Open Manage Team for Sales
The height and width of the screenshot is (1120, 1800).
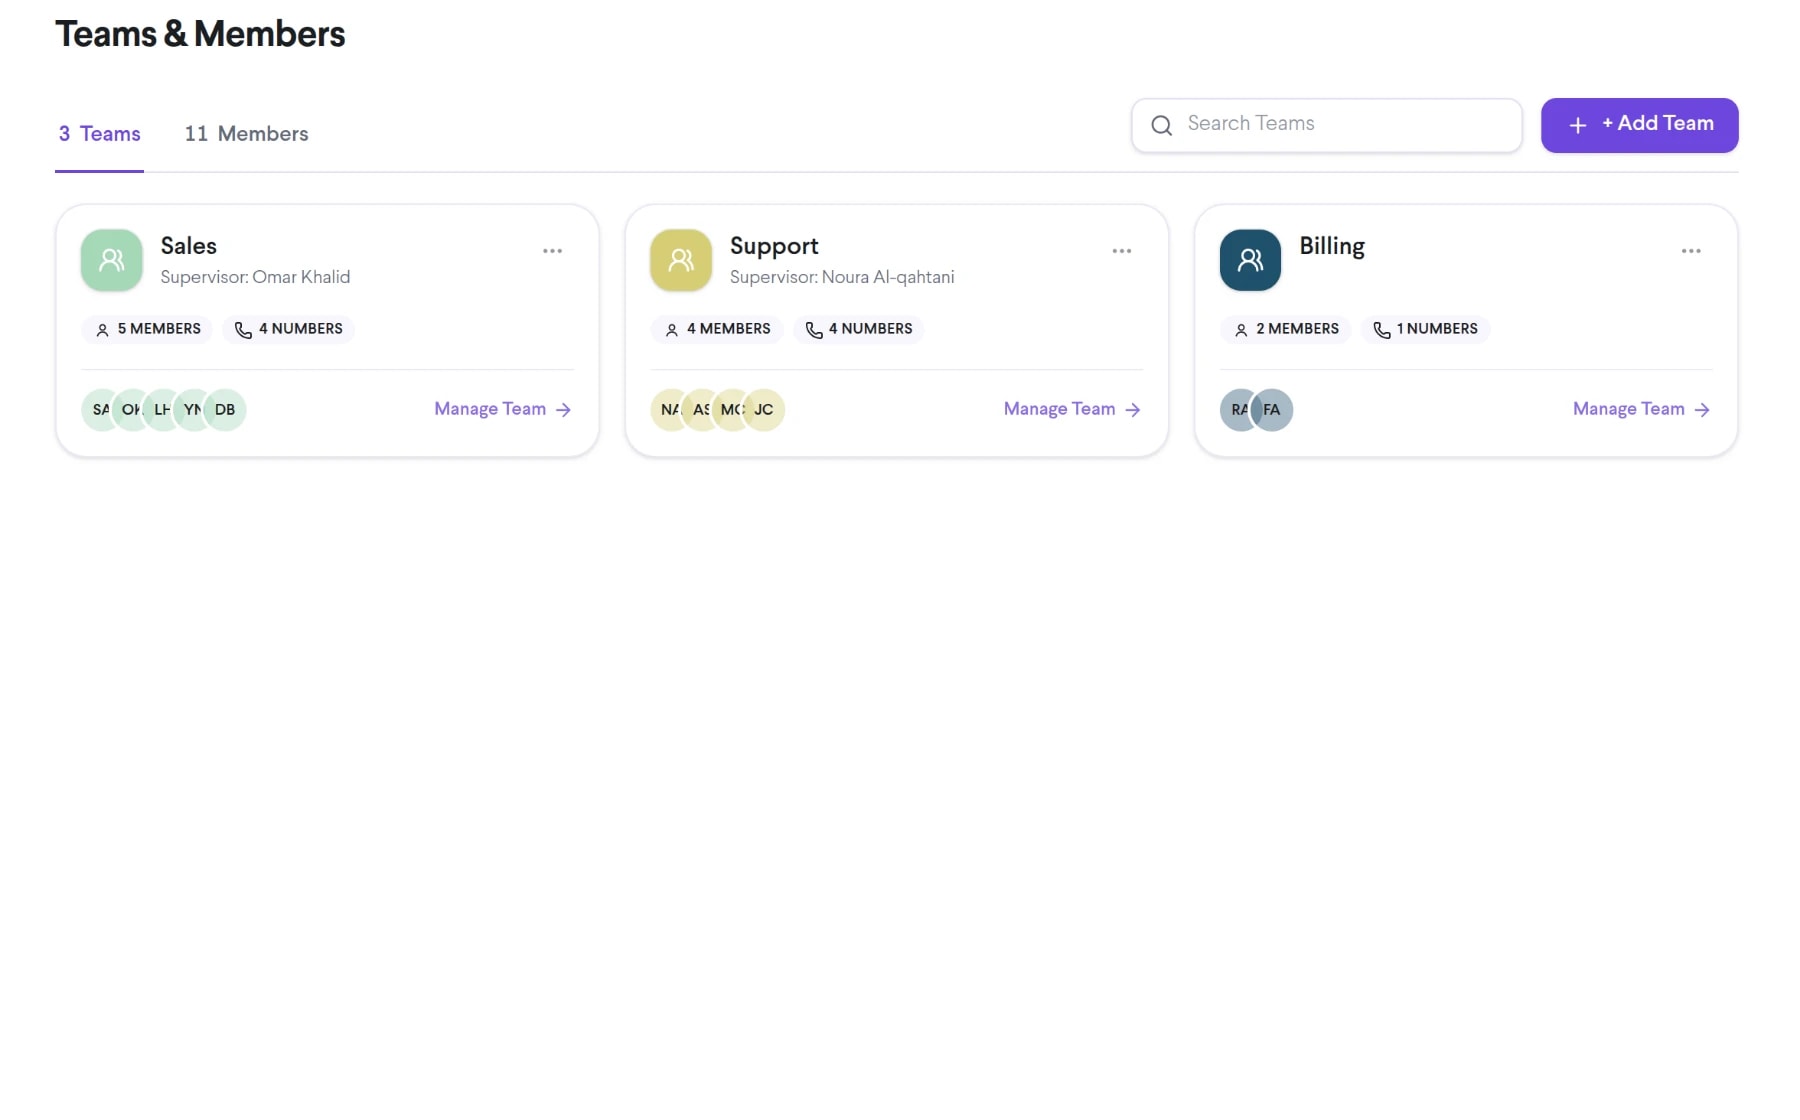[503, 409]
